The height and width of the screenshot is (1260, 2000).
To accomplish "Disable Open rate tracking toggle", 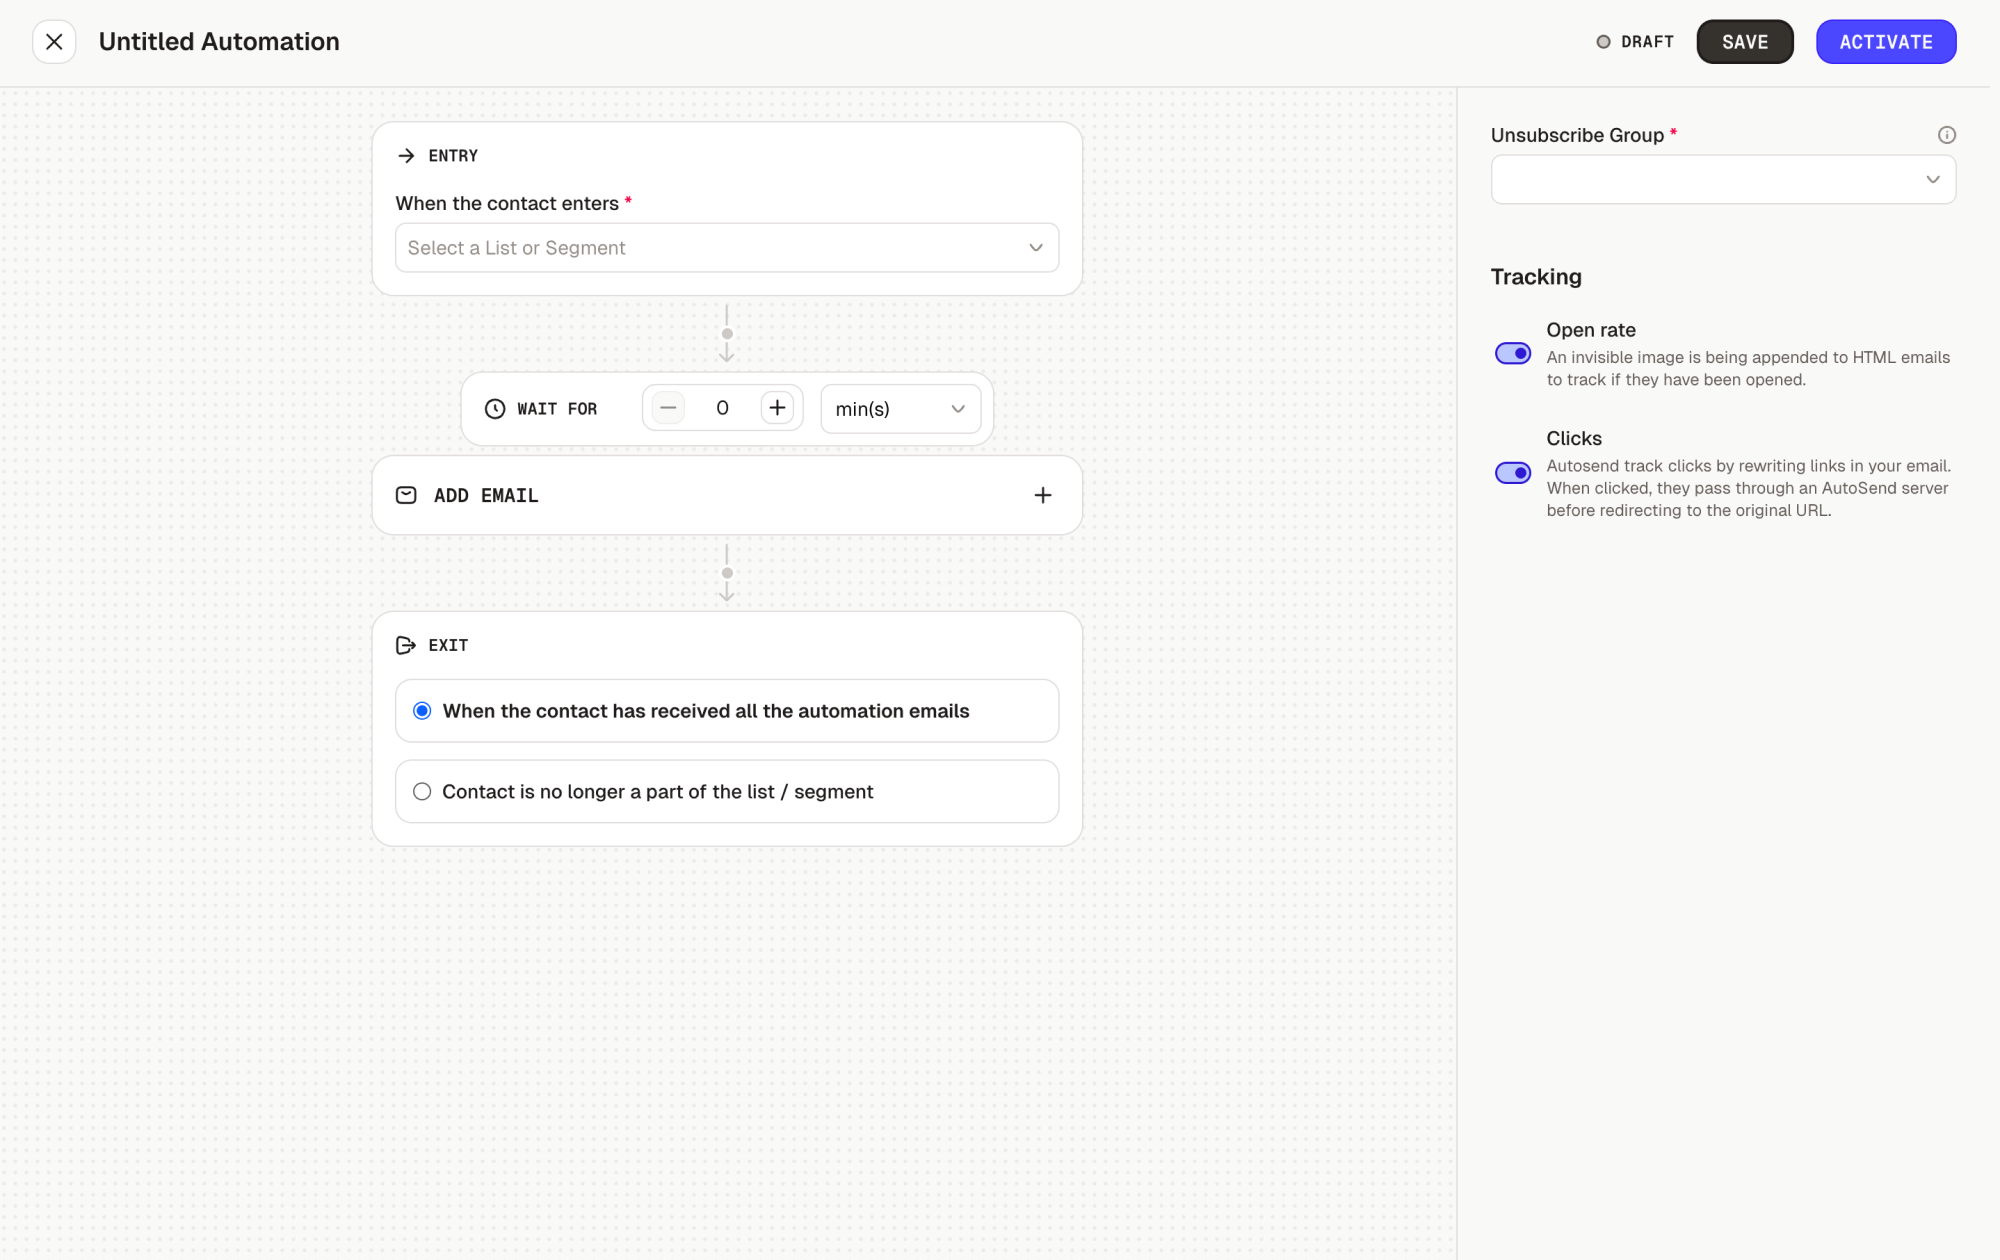I will pos(1512,354).
